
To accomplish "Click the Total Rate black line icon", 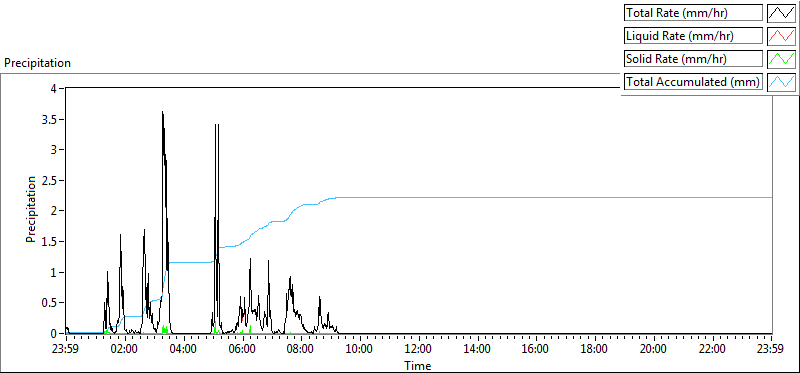I will point(781,13).
